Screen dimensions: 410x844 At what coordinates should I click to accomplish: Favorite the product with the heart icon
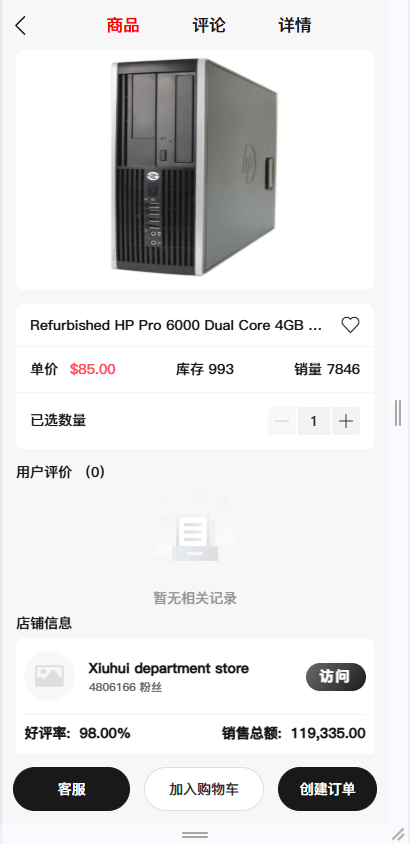(350, 325)
